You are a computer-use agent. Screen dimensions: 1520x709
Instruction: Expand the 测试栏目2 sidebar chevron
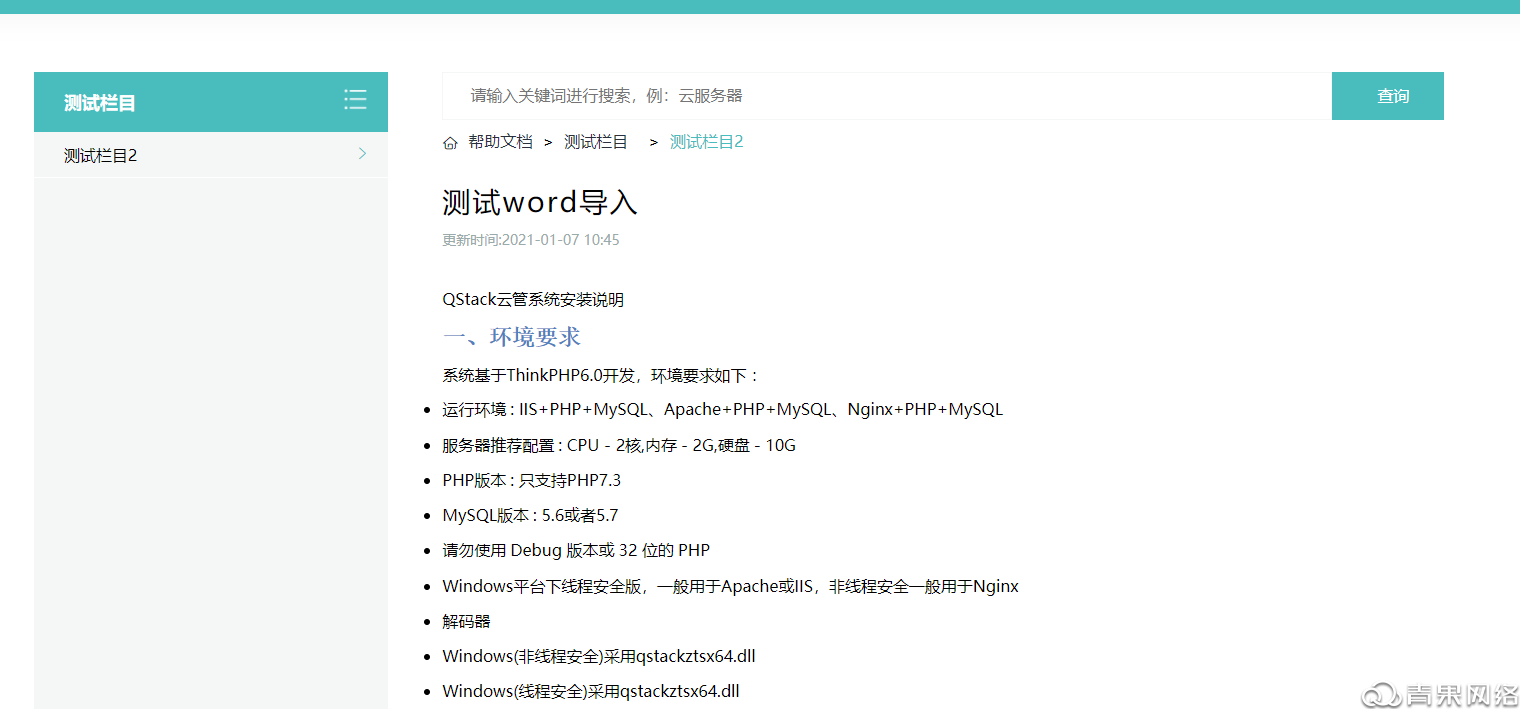362,154
